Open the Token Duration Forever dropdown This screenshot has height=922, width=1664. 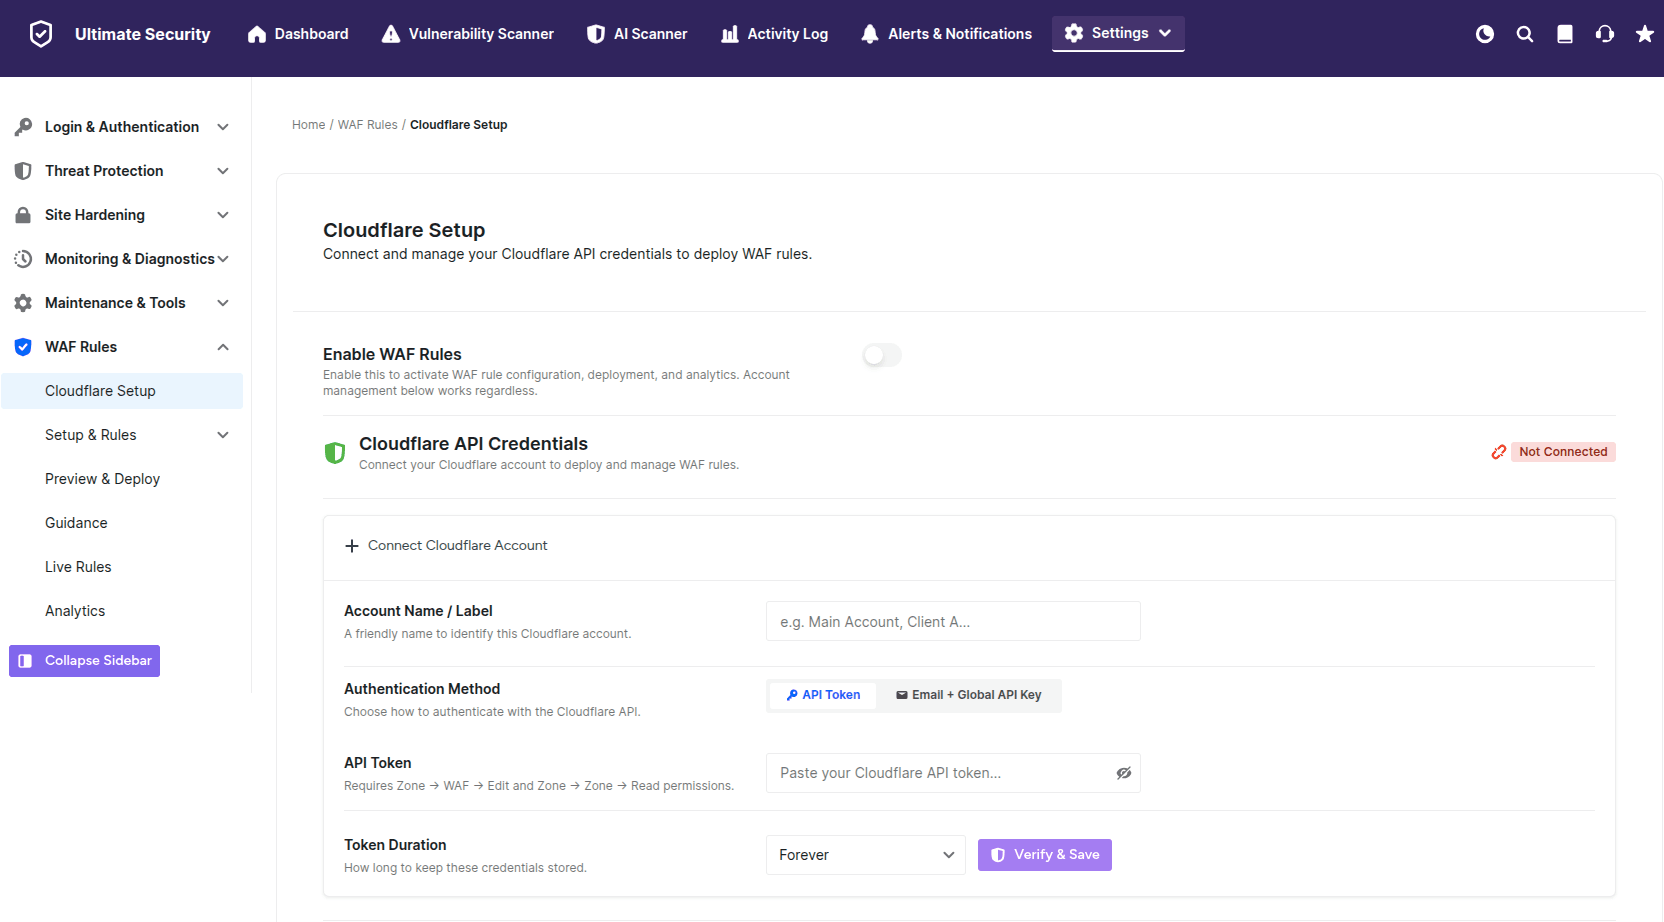[x=866, y=855]
